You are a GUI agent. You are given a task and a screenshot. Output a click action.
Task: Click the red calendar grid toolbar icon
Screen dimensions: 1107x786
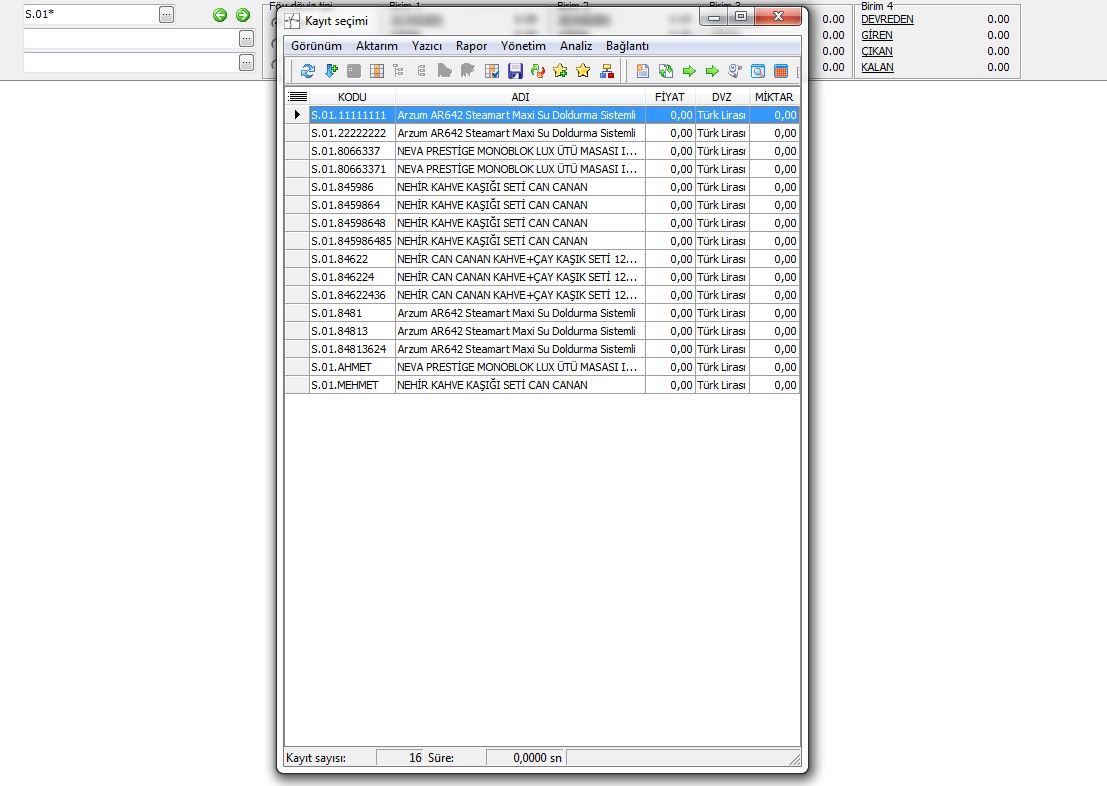(x=781, y=71)
